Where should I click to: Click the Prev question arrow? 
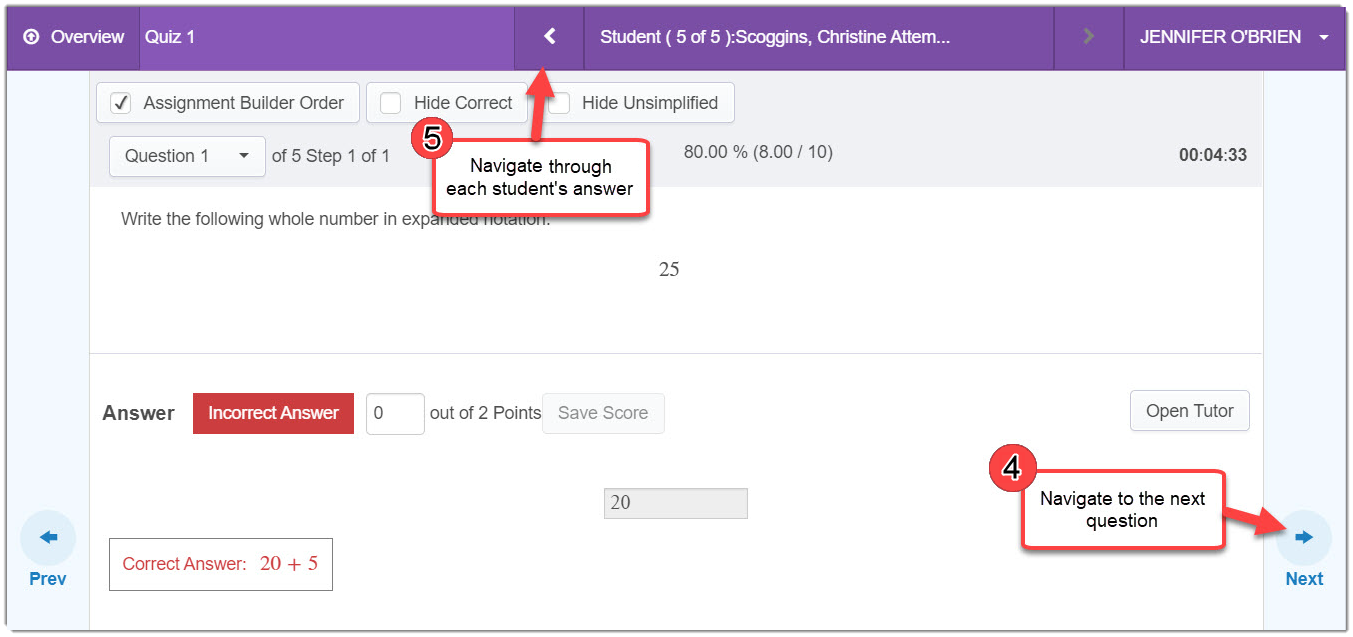point(48,539)
